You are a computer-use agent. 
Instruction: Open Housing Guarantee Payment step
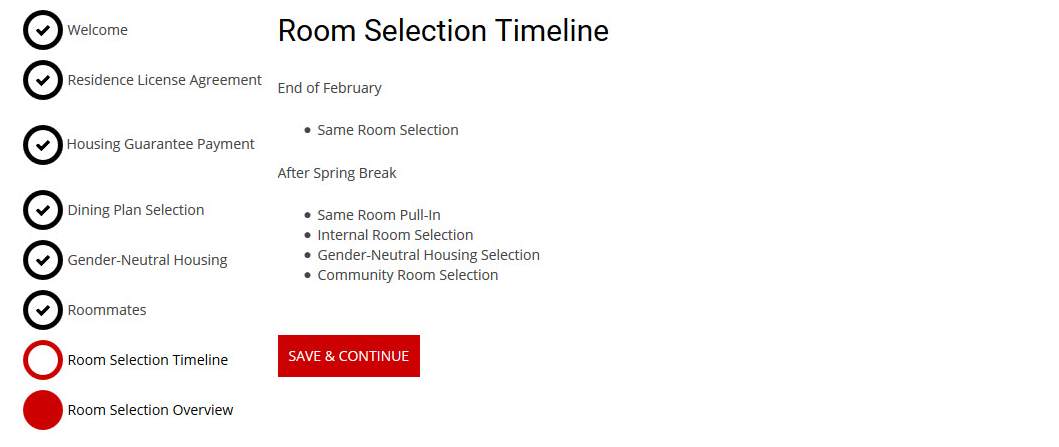pos(160,144)
